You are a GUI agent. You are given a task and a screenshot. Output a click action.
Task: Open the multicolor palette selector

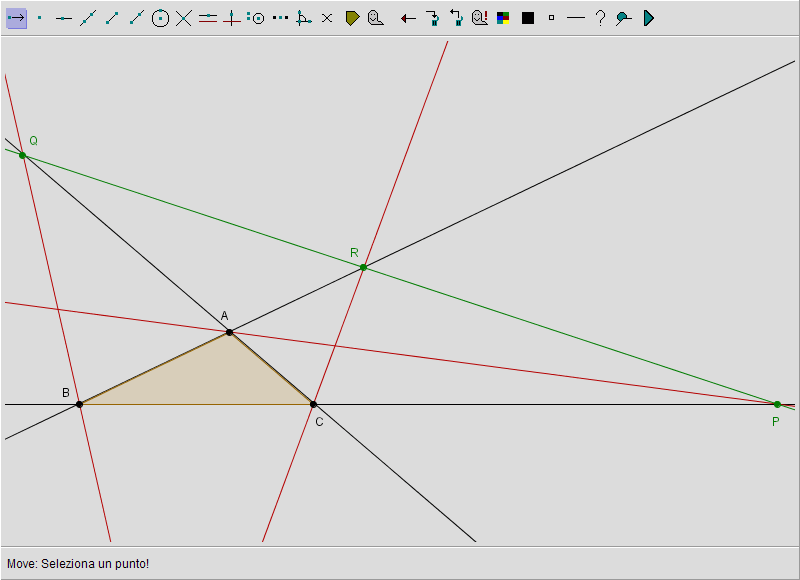(x=504, y=18)
